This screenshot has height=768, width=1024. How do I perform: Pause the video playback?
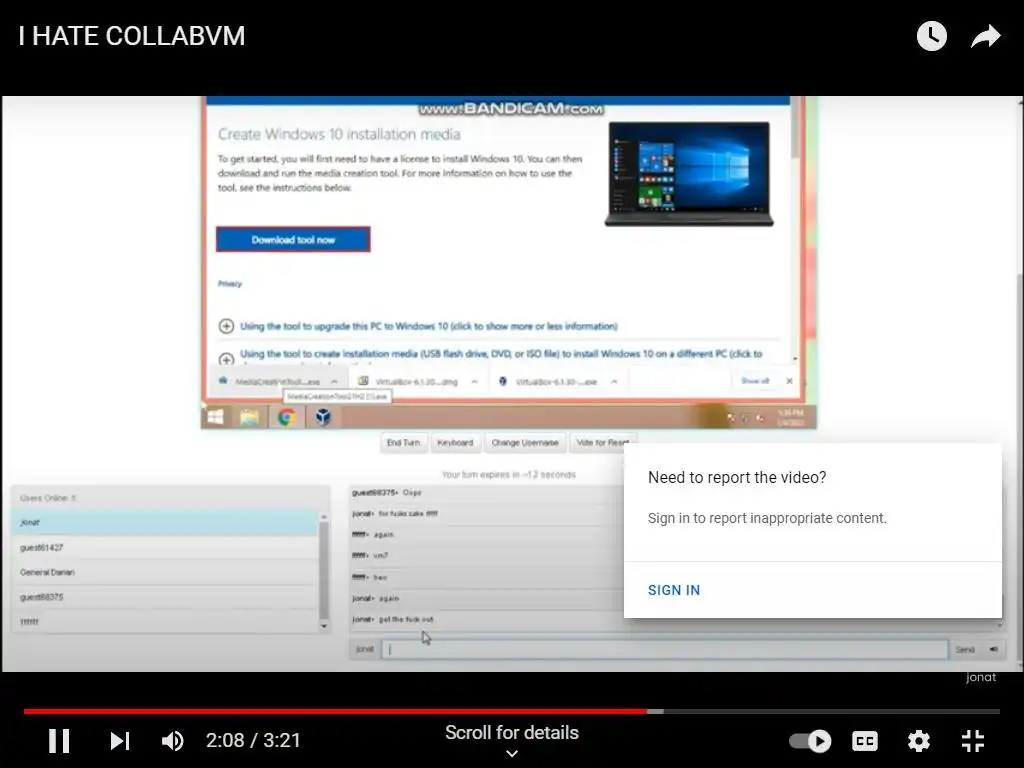[59, 741]
